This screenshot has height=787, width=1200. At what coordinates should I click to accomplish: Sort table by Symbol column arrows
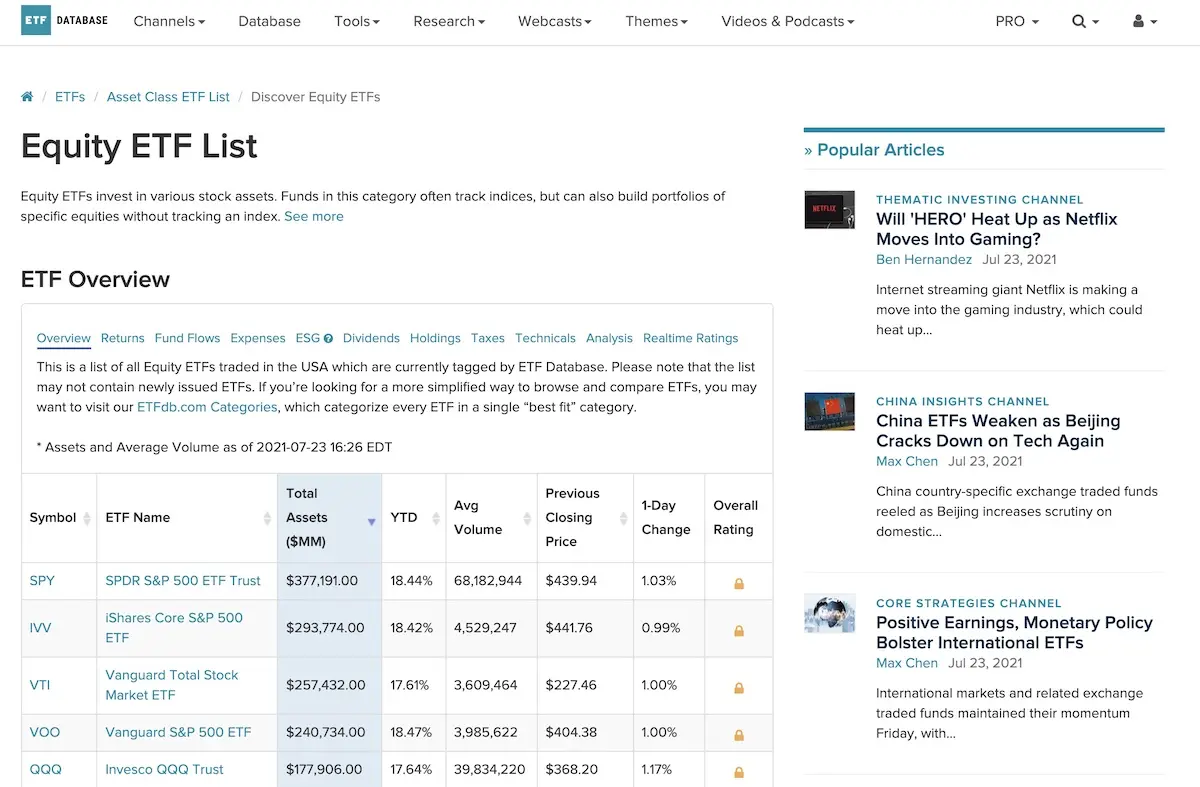(x=86, y=518)
